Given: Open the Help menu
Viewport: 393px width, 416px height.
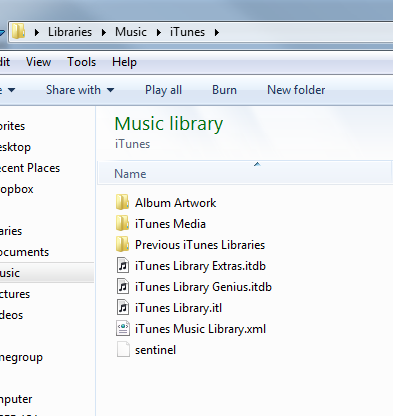Looking at the screenshot, I should pos(124,62).
